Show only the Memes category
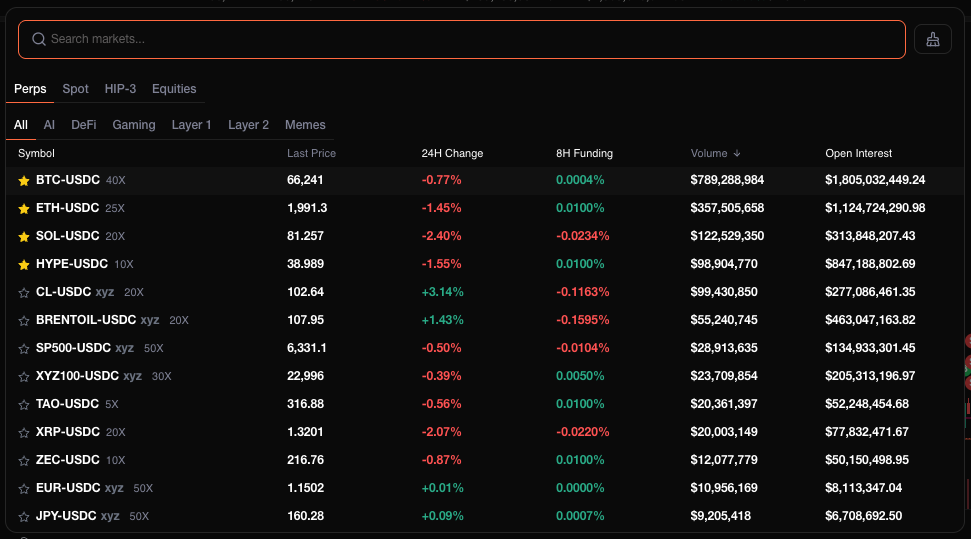Screen dimensions: 971x539 [x=305, y=125]
